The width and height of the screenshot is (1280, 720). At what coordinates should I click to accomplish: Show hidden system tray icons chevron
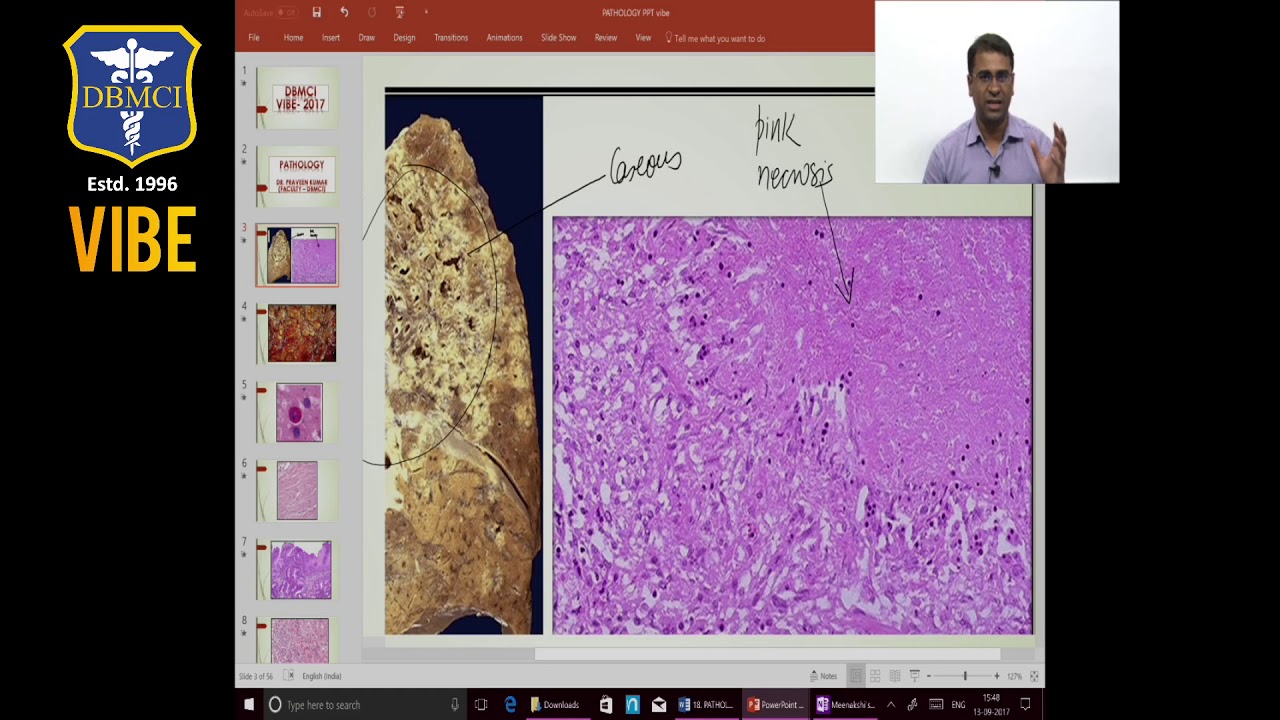tap(891, 705)
